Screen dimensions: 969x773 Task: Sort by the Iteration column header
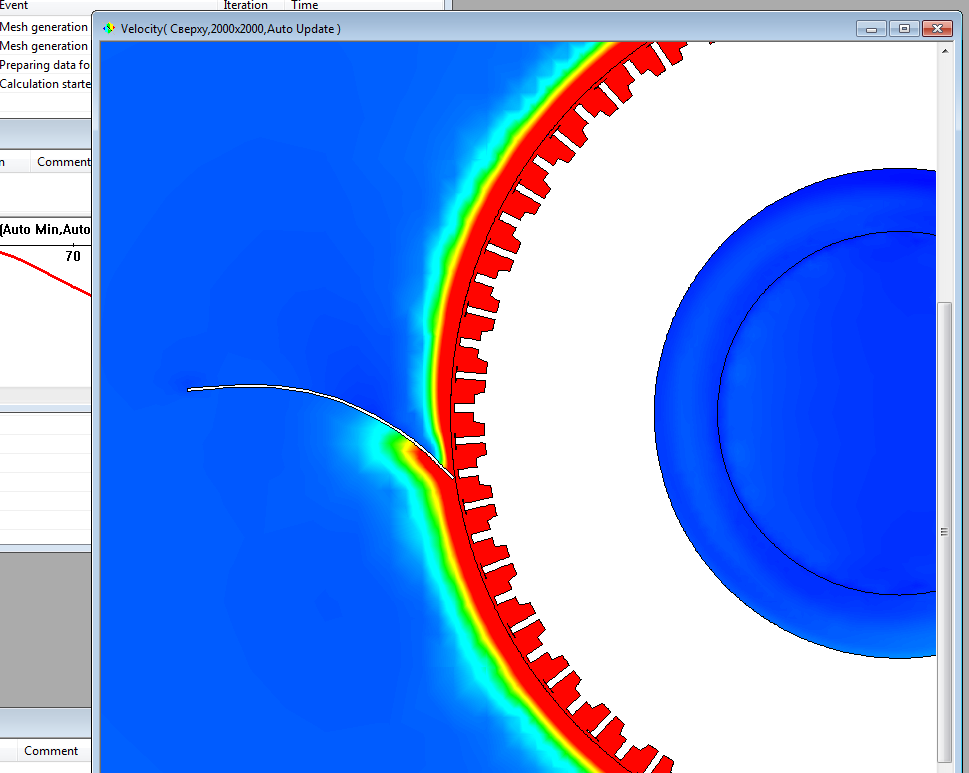(x=245, y=5)
